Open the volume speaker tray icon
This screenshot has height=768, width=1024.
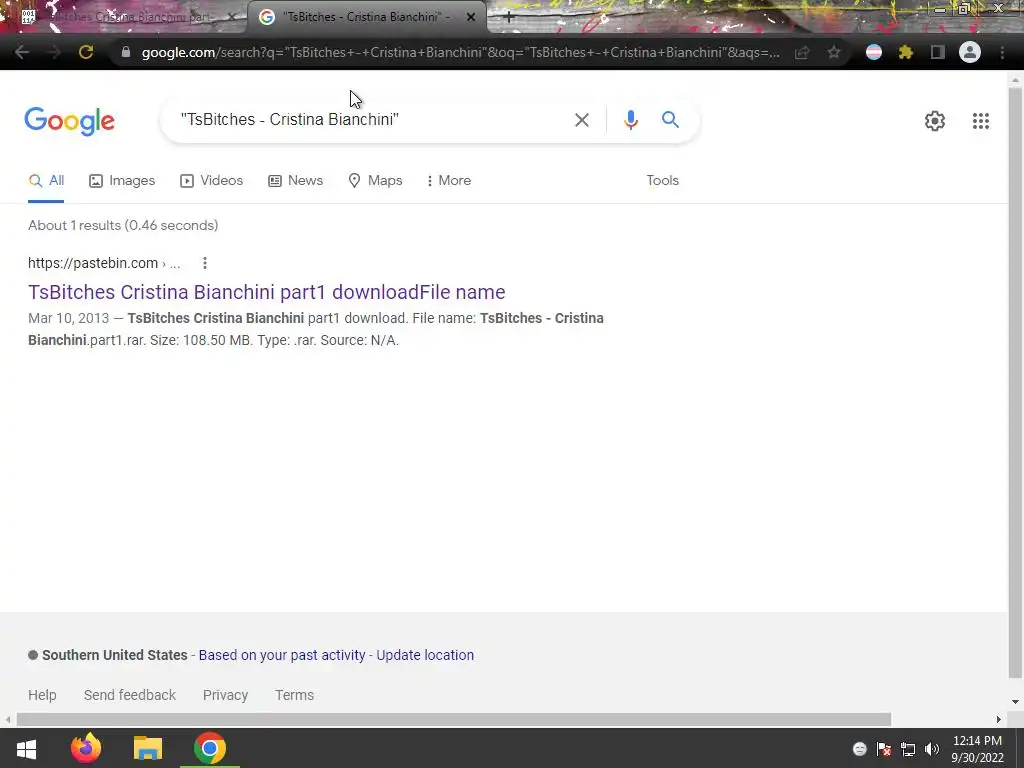click(932, 749)
